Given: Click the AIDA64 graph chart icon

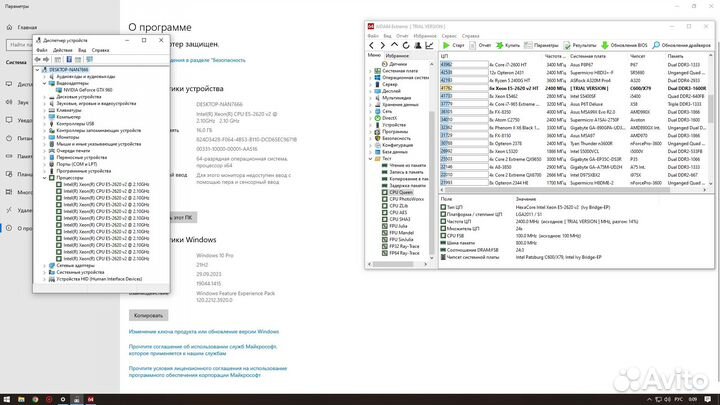Looking at the screenshot, I should (x=429, y=45).
